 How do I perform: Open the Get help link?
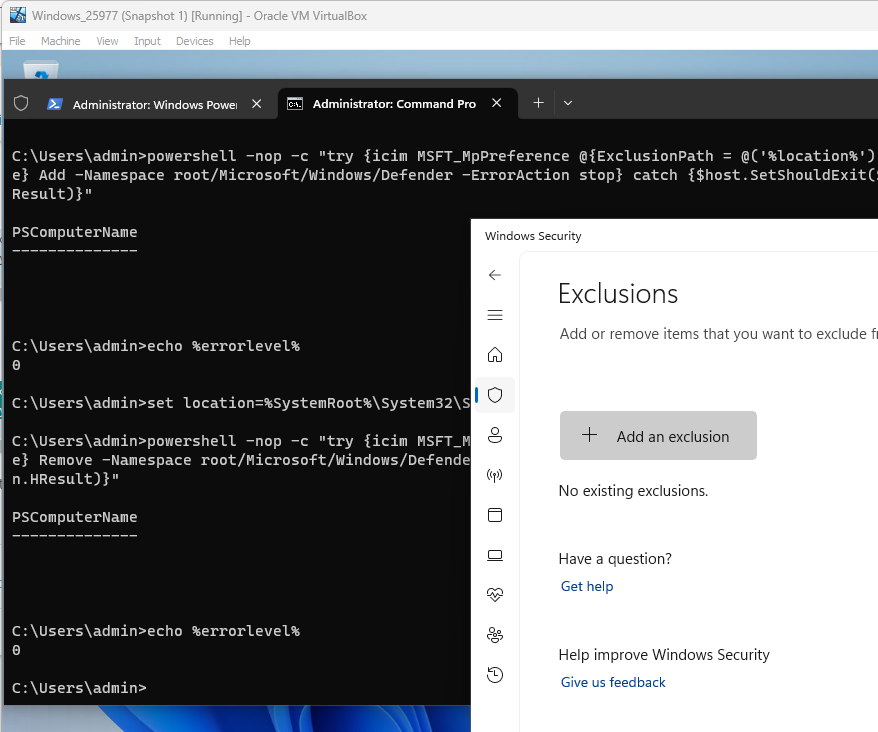[587, 586]
